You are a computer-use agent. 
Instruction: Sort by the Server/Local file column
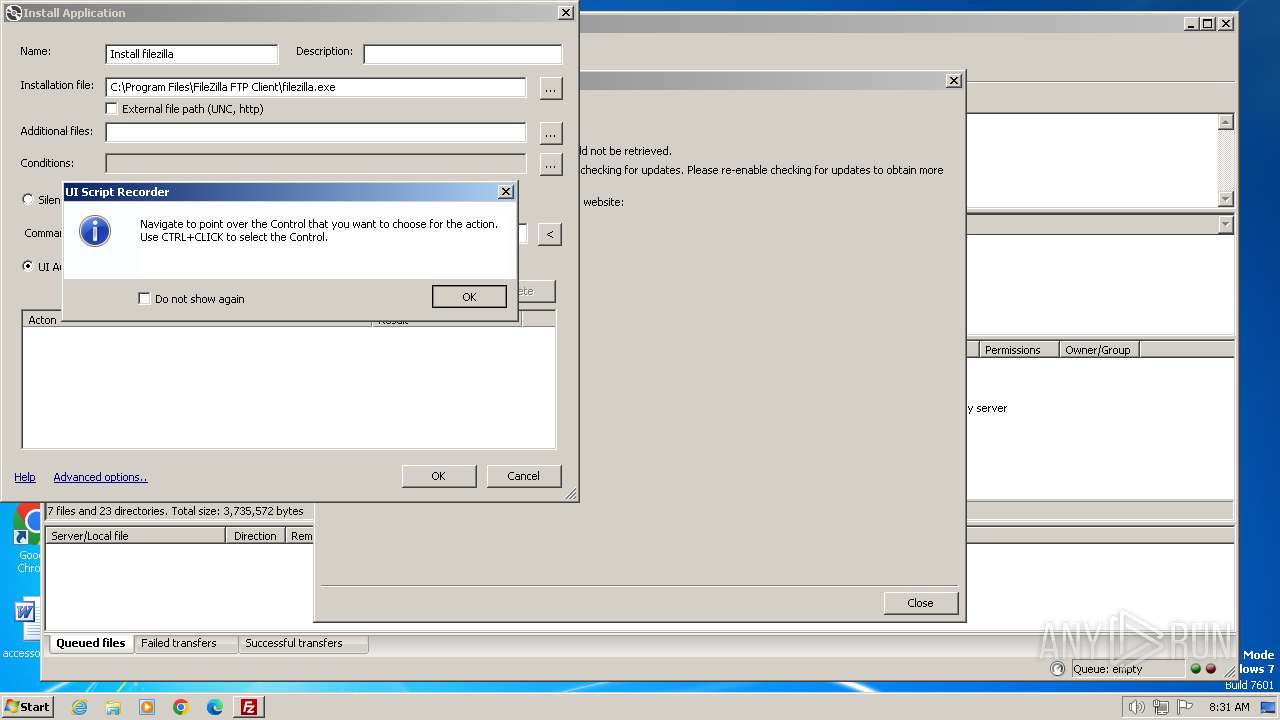coord(135,536)
